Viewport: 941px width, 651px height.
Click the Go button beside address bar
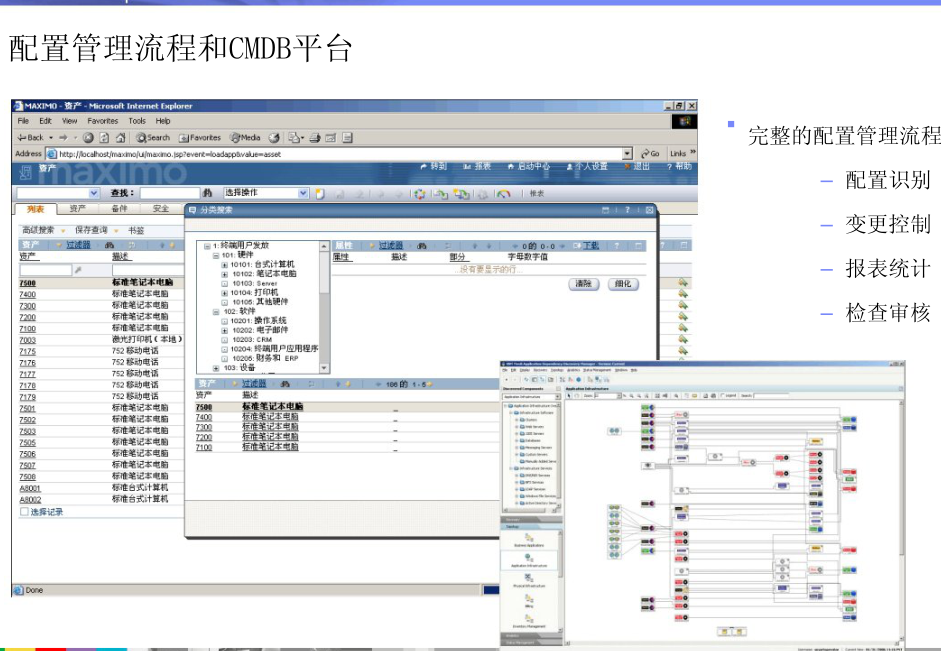point(649,154)
